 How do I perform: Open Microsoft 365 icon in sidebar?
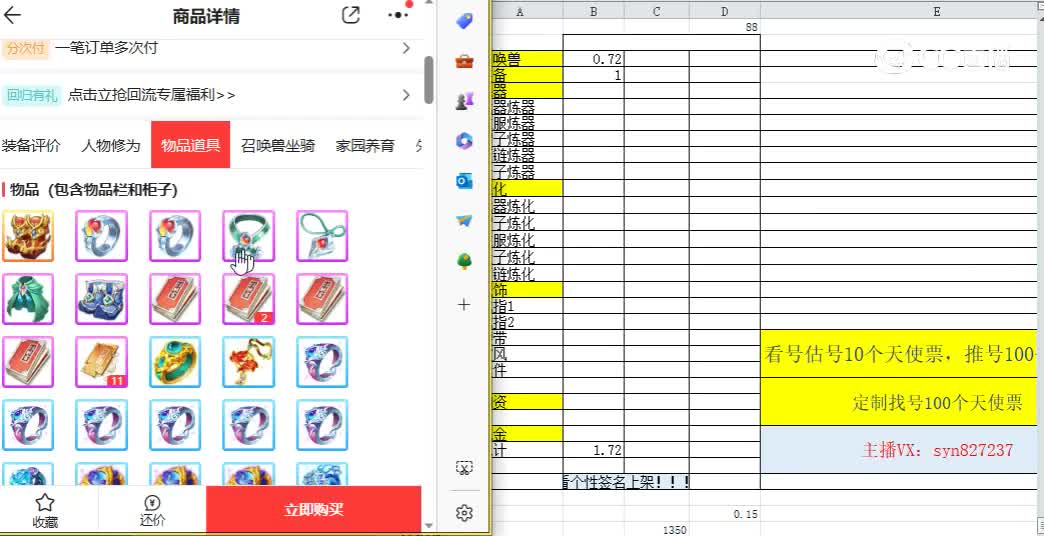click(464, 140)
